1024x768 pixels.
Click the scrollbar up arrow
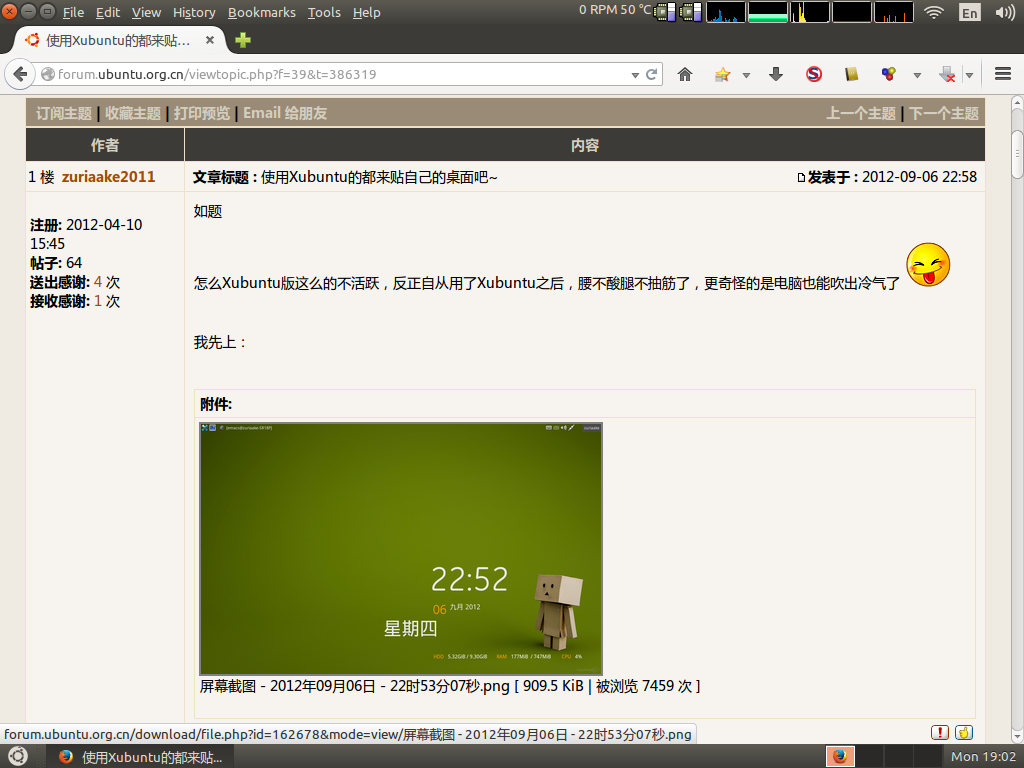point(1017,103)
